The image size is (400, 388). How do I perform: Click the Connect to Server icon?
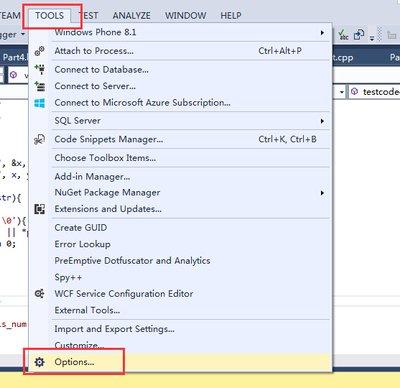(x=40, y=86)
